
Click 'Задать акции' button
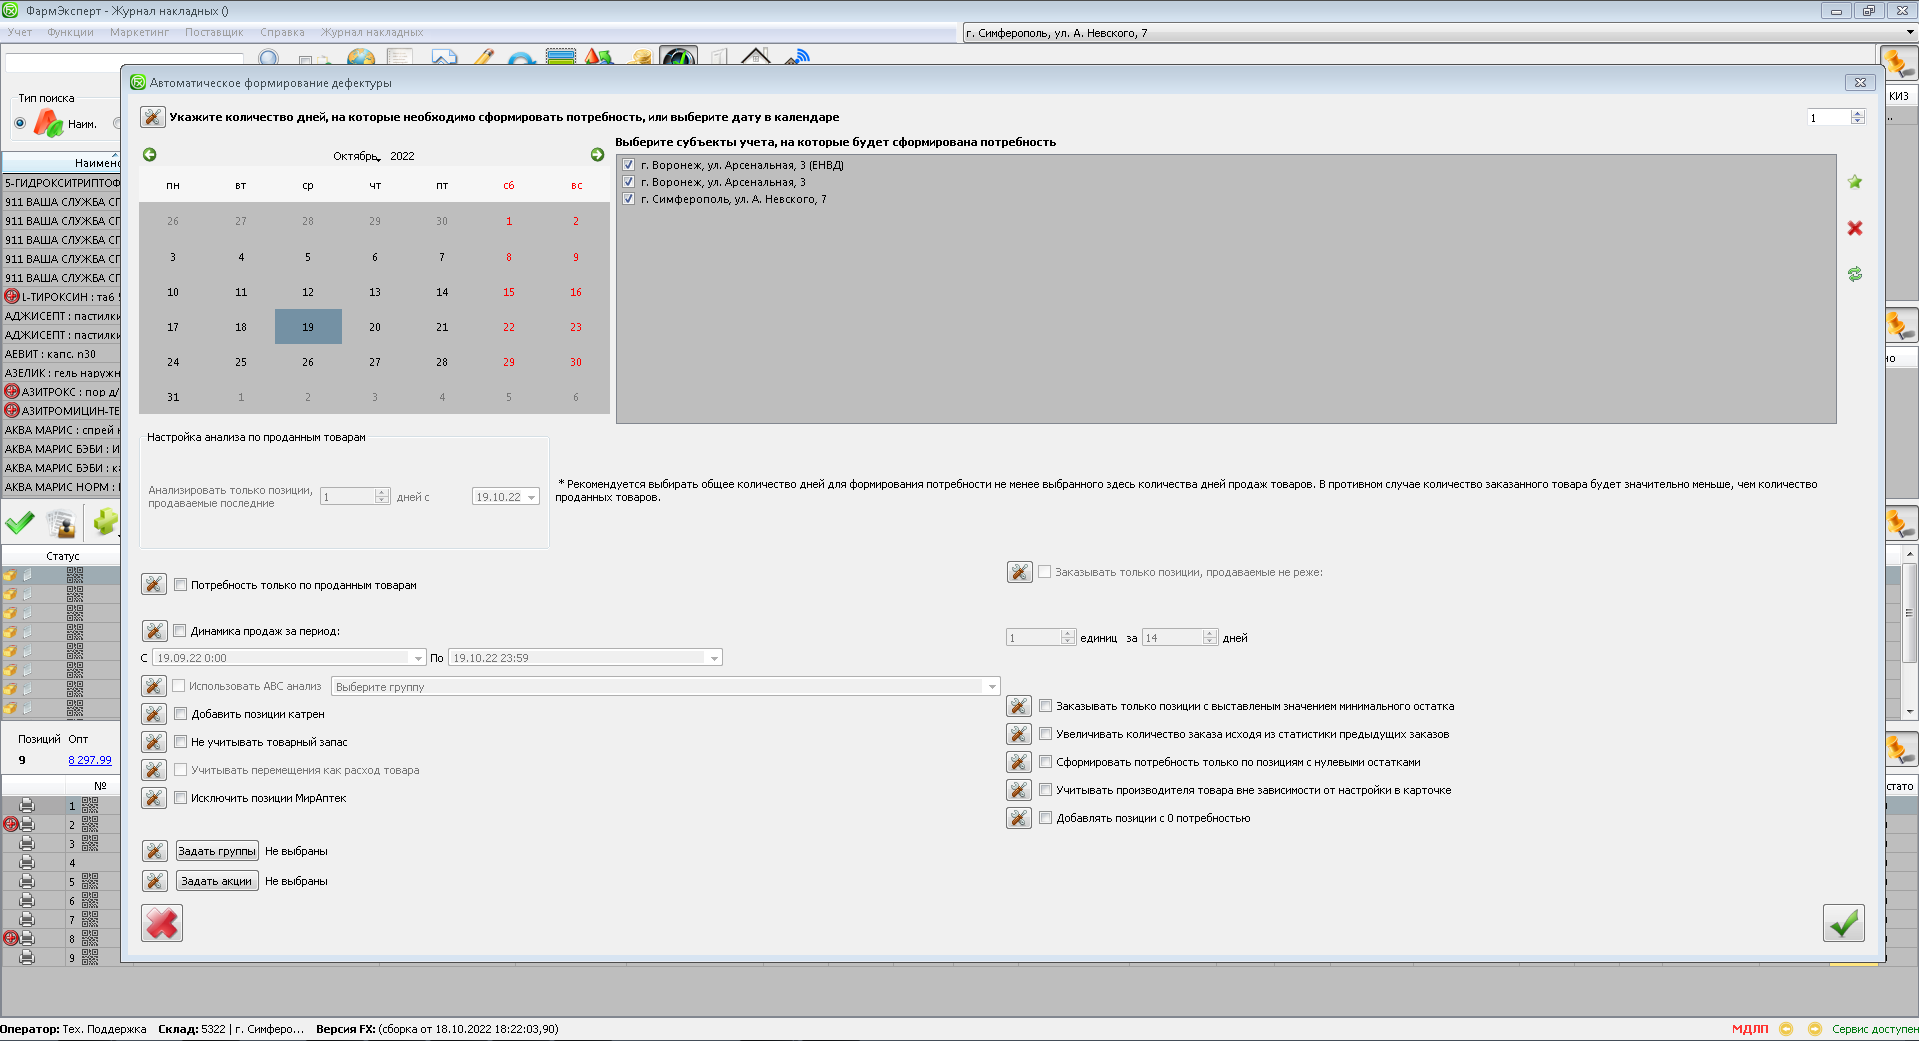pos(217,881)
